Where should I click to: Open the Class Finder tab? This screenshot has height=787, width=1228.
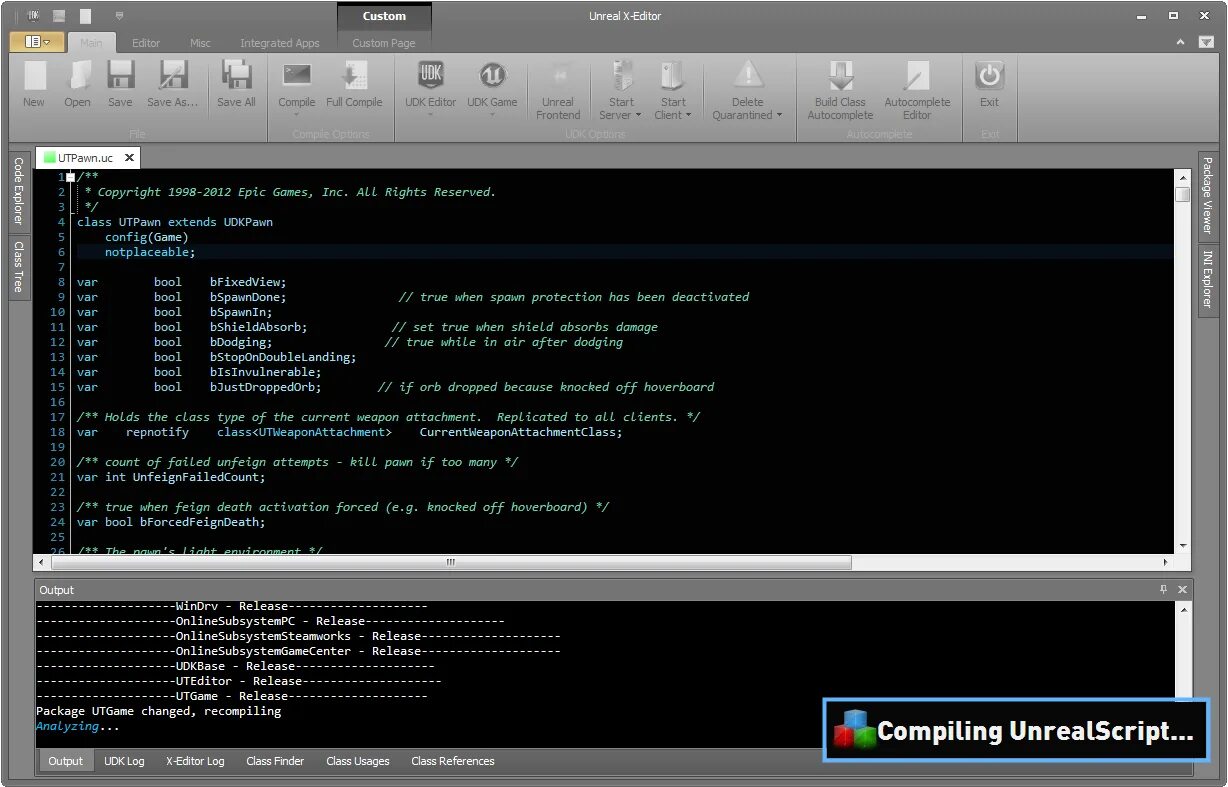tap(275, 761)
